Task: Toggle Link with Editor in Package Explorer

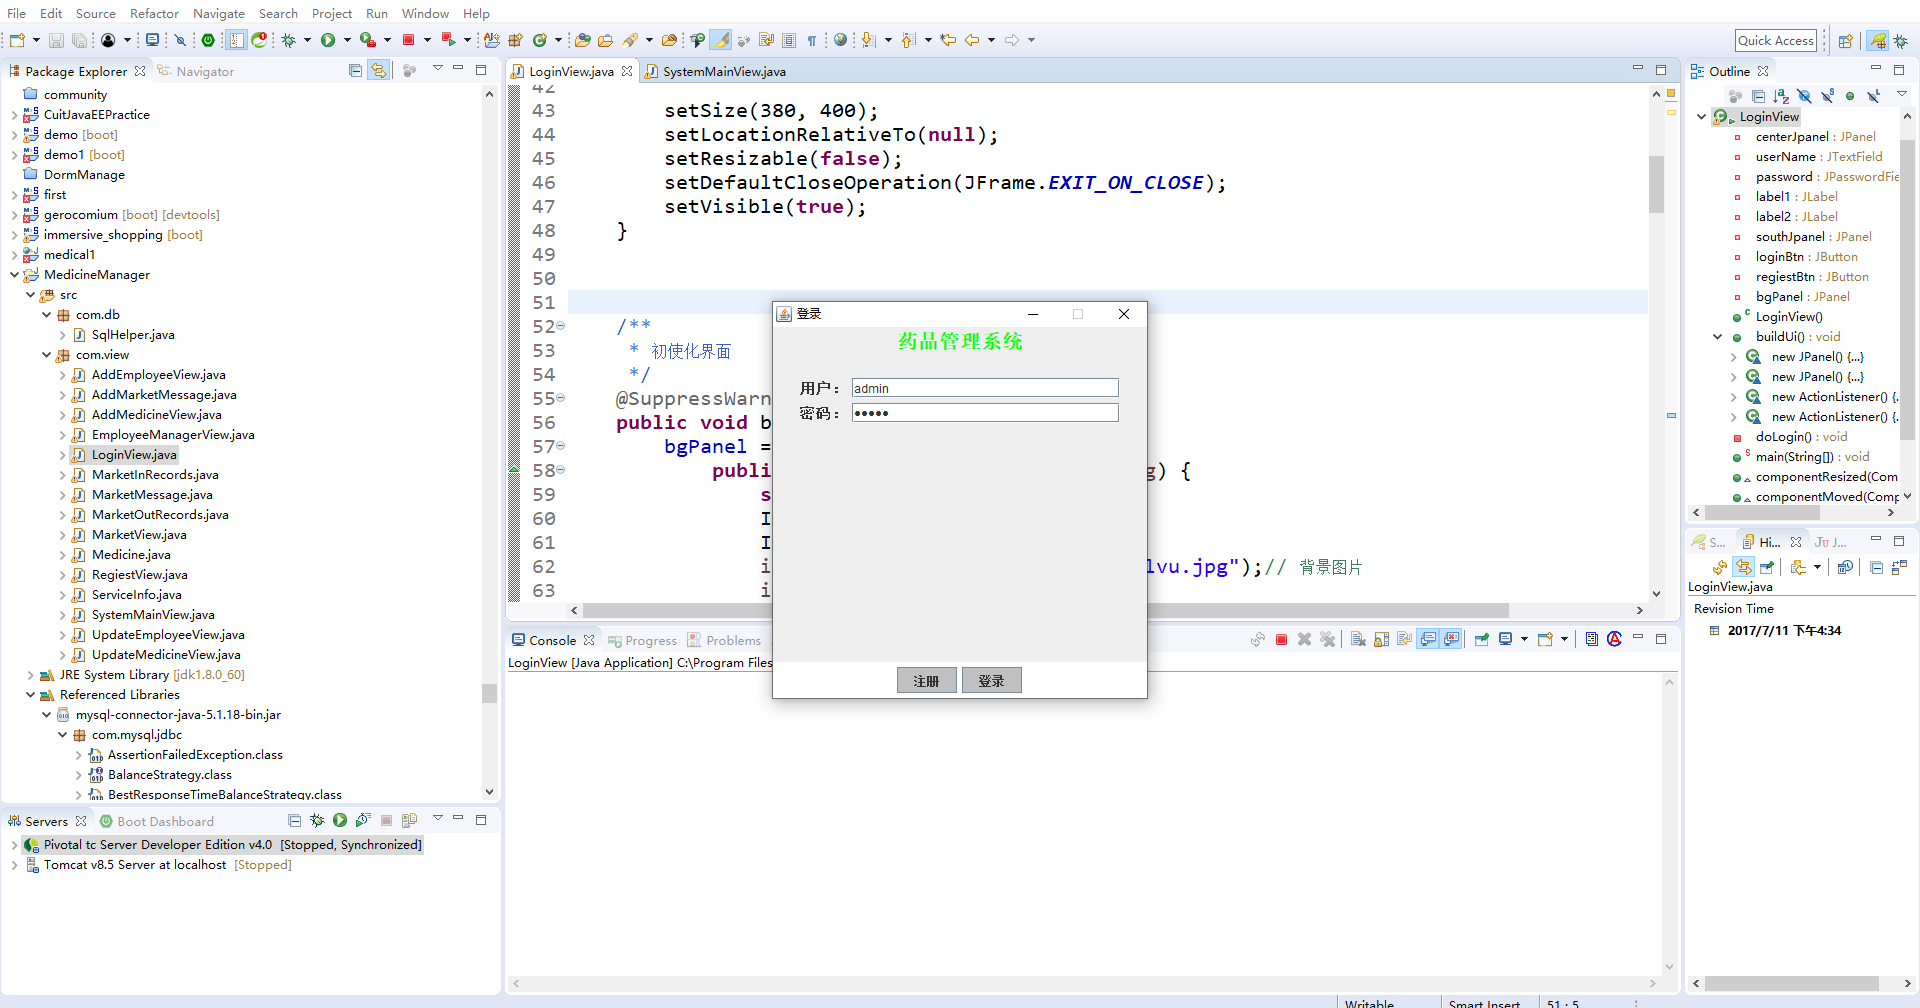Action: [x=380, y=70]
